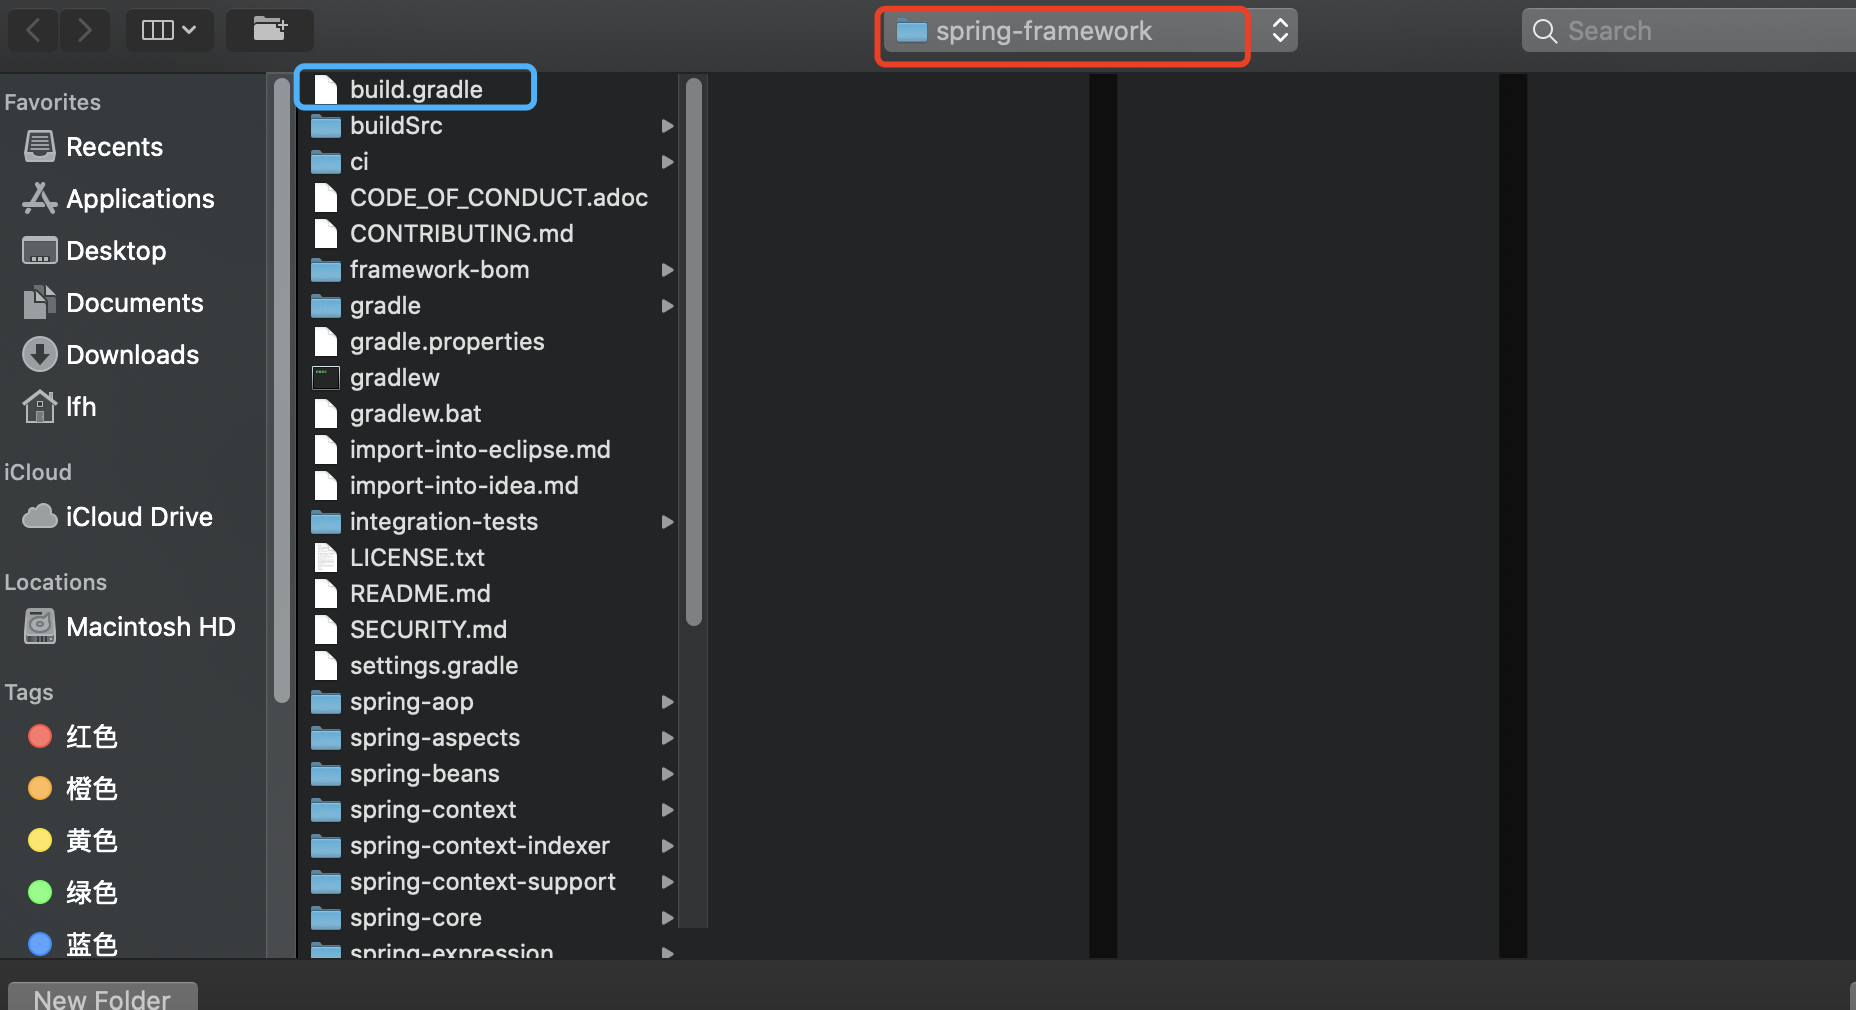Expand the spring-core folder arrow

point(667,918)
